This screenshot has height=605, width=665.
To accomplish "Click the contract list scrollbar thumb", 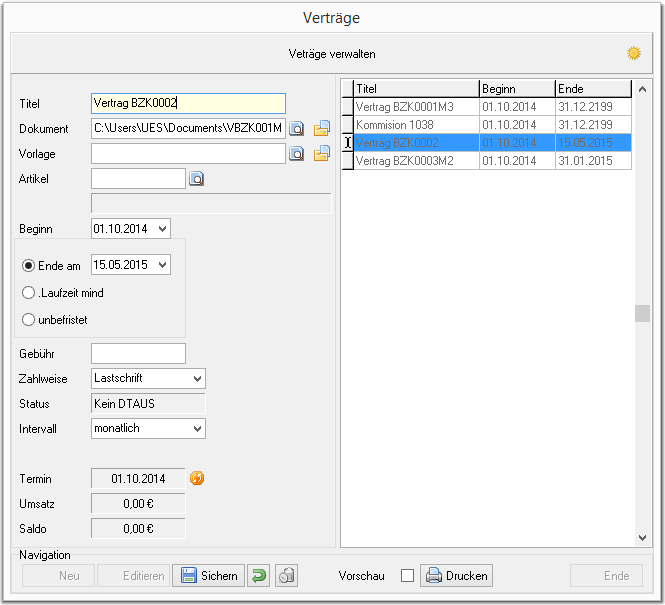I will [x=642, y=314].
